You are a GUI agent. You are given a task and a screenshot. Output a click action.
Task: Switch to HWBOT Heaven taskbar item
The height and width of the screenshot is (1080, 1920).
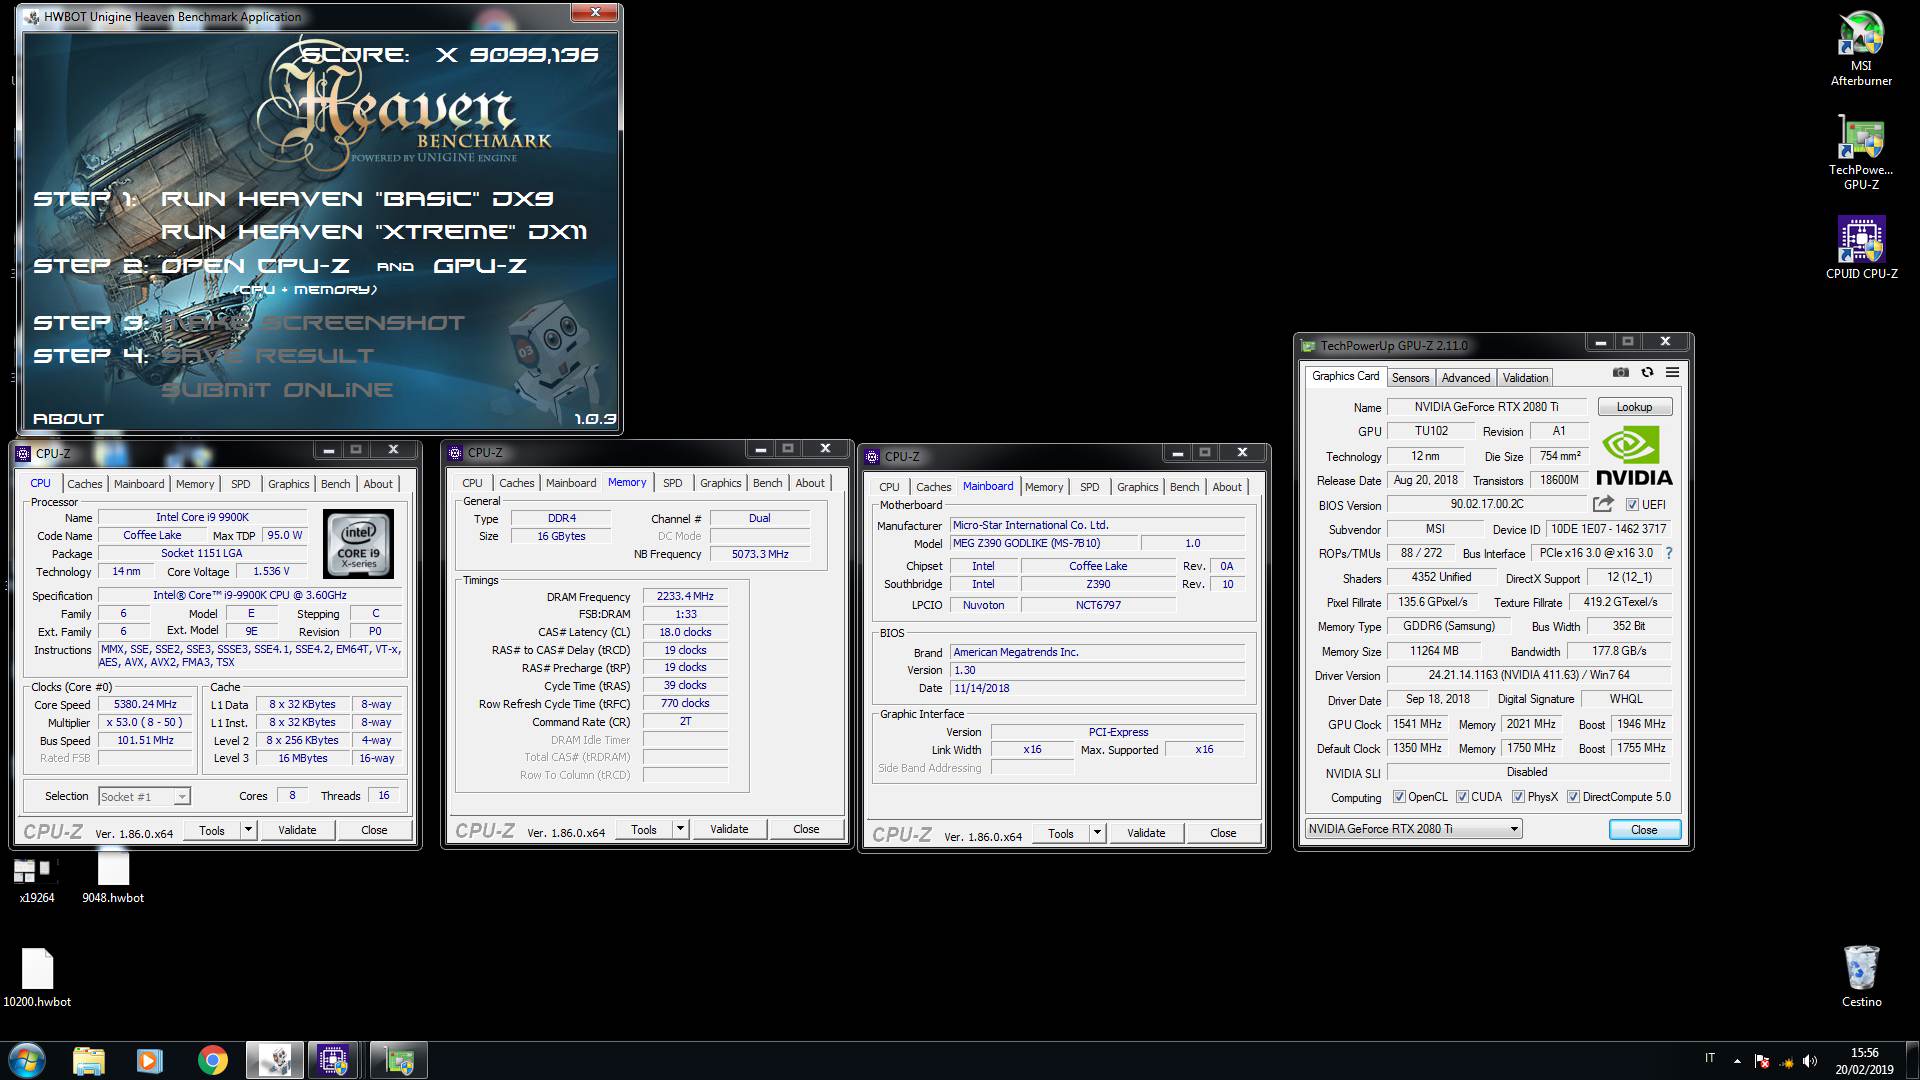[x=275, y=1060]
